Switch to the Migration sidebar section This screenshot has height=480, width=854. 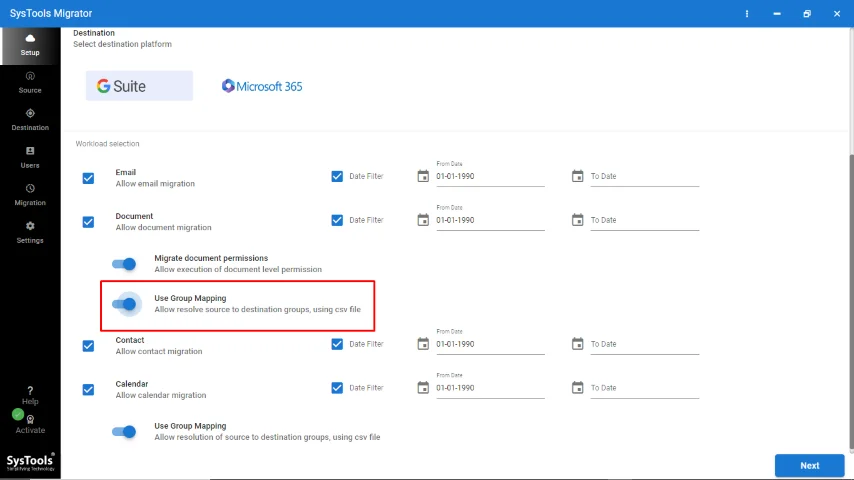pyautogui.click(x=30, y=195)
